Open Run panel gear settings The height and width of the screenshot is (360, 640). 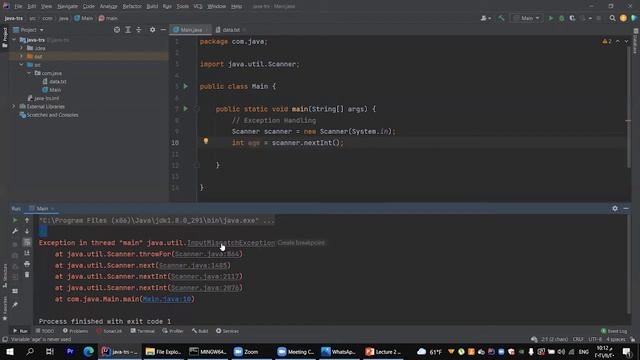(x=615, y=208)
